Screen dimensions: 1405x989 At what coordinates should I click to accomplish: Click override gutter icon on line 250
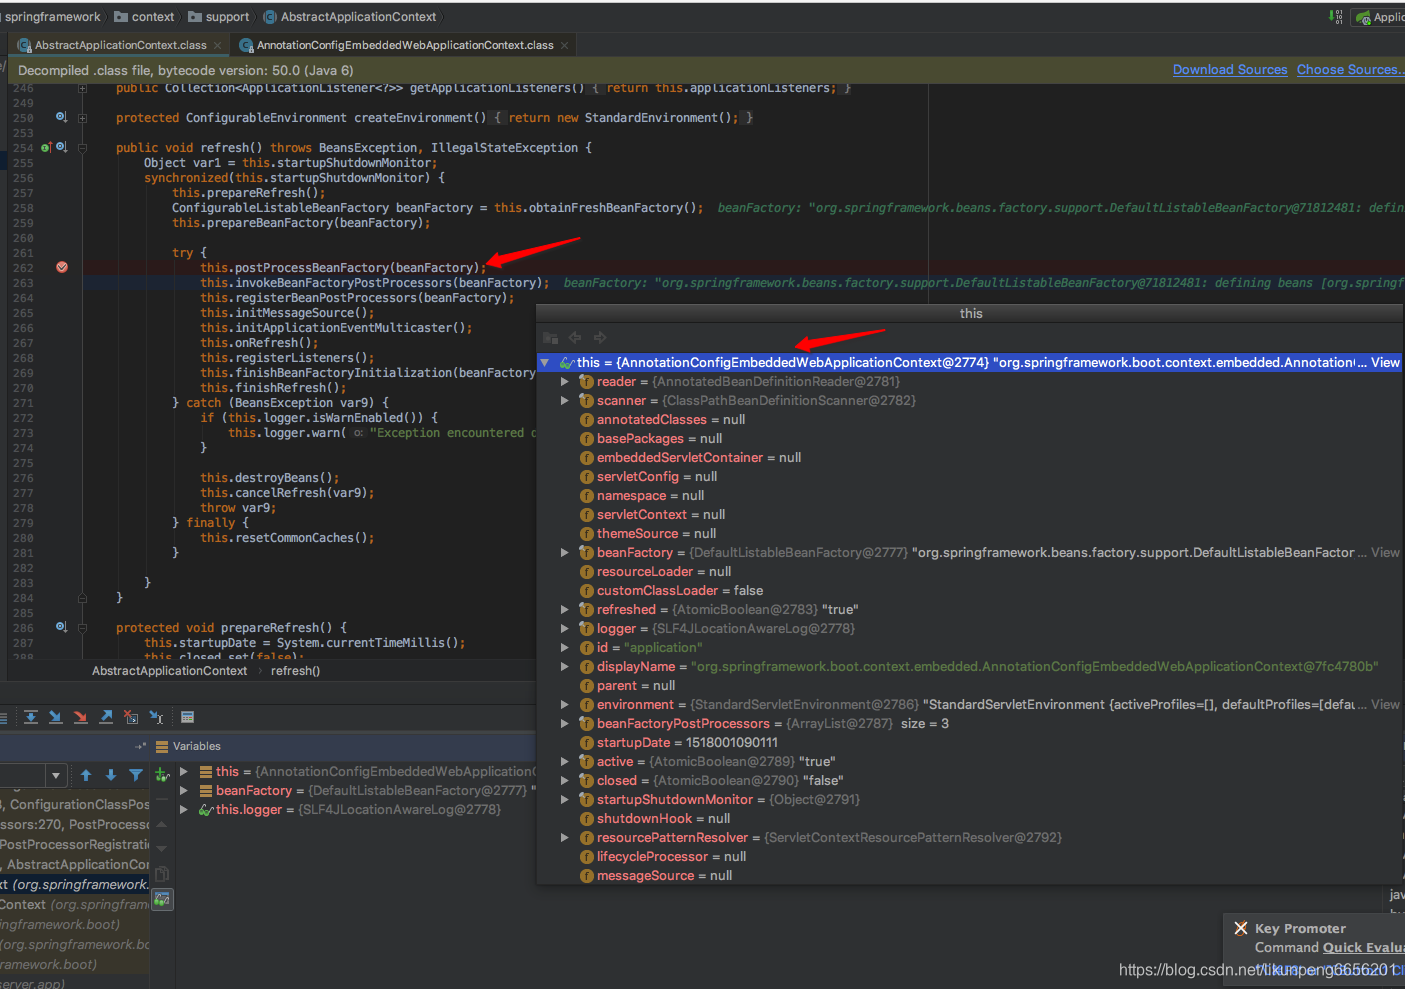click(x=61, y=117)
